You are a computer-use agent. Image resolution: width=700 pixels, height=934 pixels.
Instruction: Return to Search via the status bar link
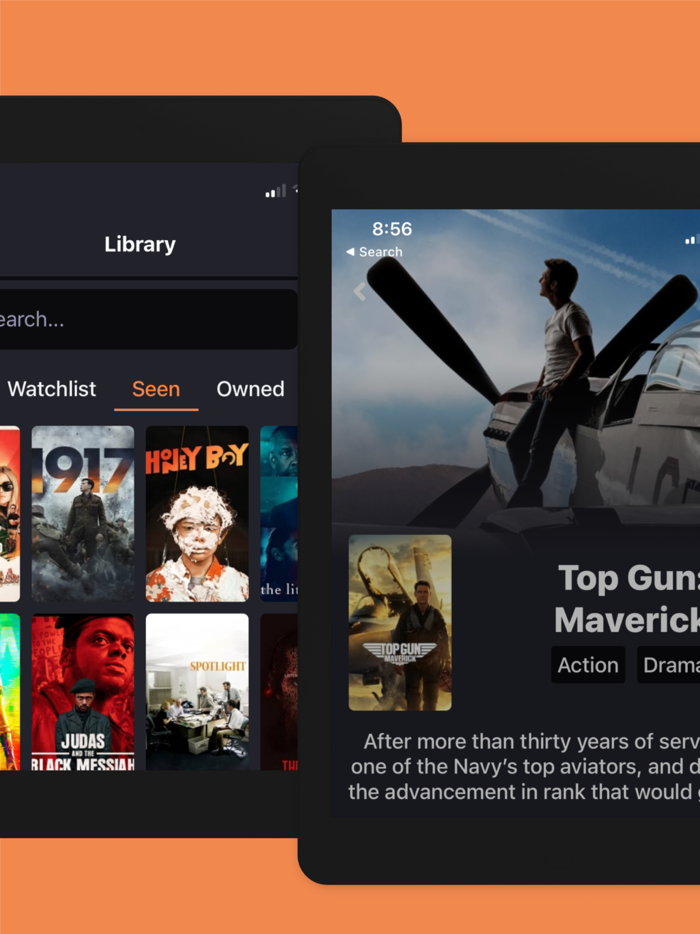click(x=375, y=252)
